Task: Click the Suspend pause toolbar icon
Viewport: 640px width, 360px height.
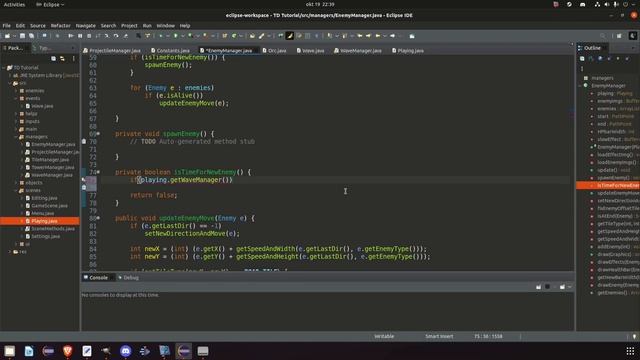Action: pyautogui.click(x=80, y=36)
